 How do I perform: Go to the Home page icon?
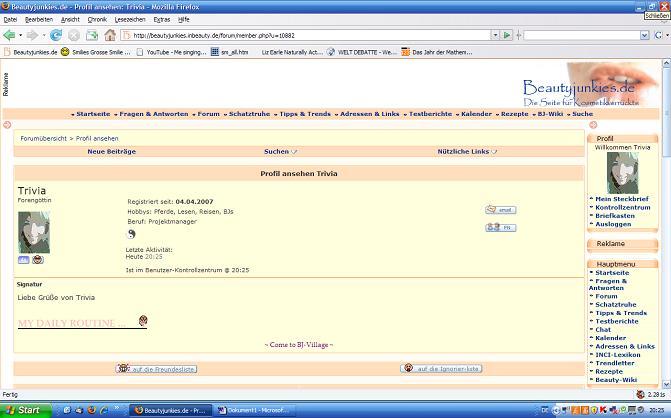(110, 35)
